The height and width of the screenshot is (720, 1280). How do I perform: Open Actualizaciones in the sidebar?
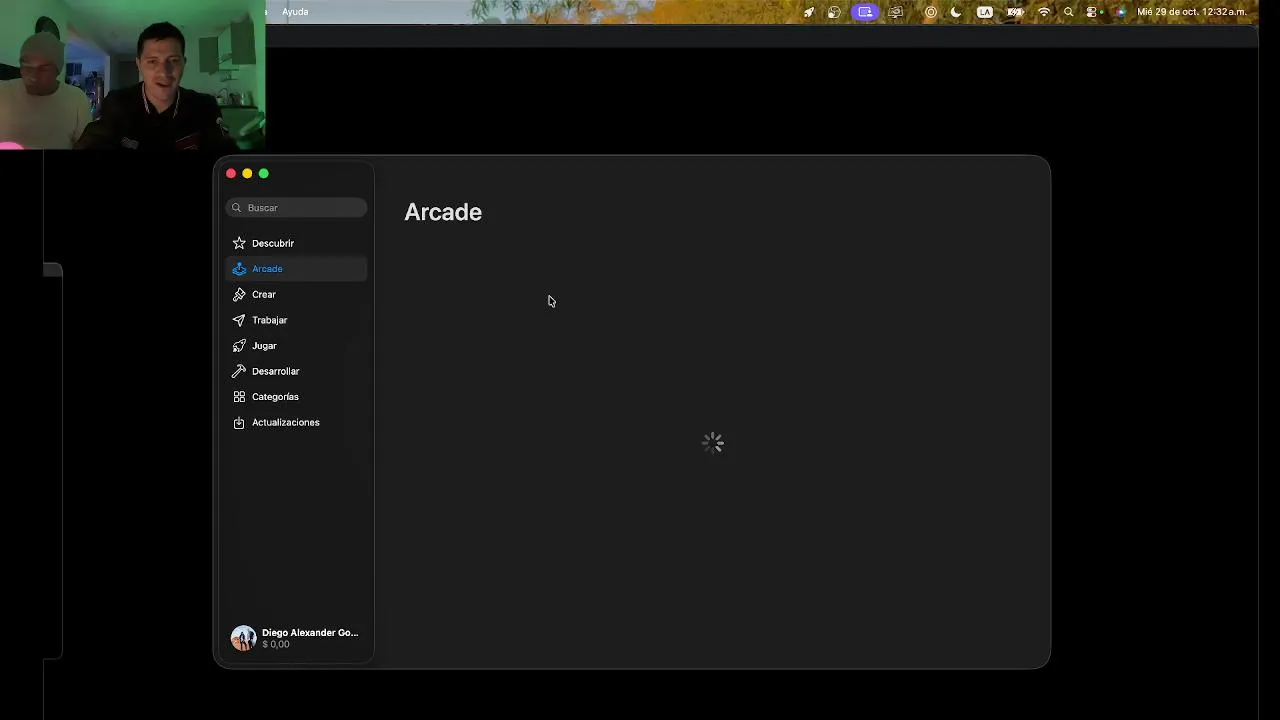click(x=296, y=422)
